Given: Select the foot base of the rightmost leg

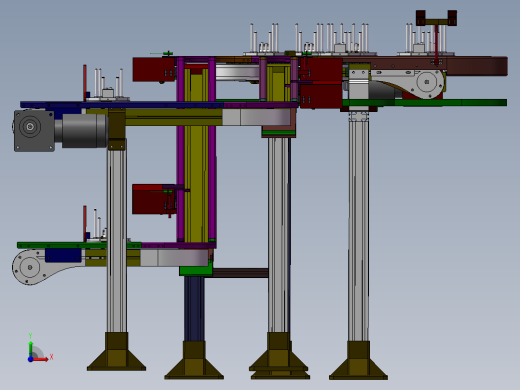Looking at the screenshot, I should click(358, 361).
